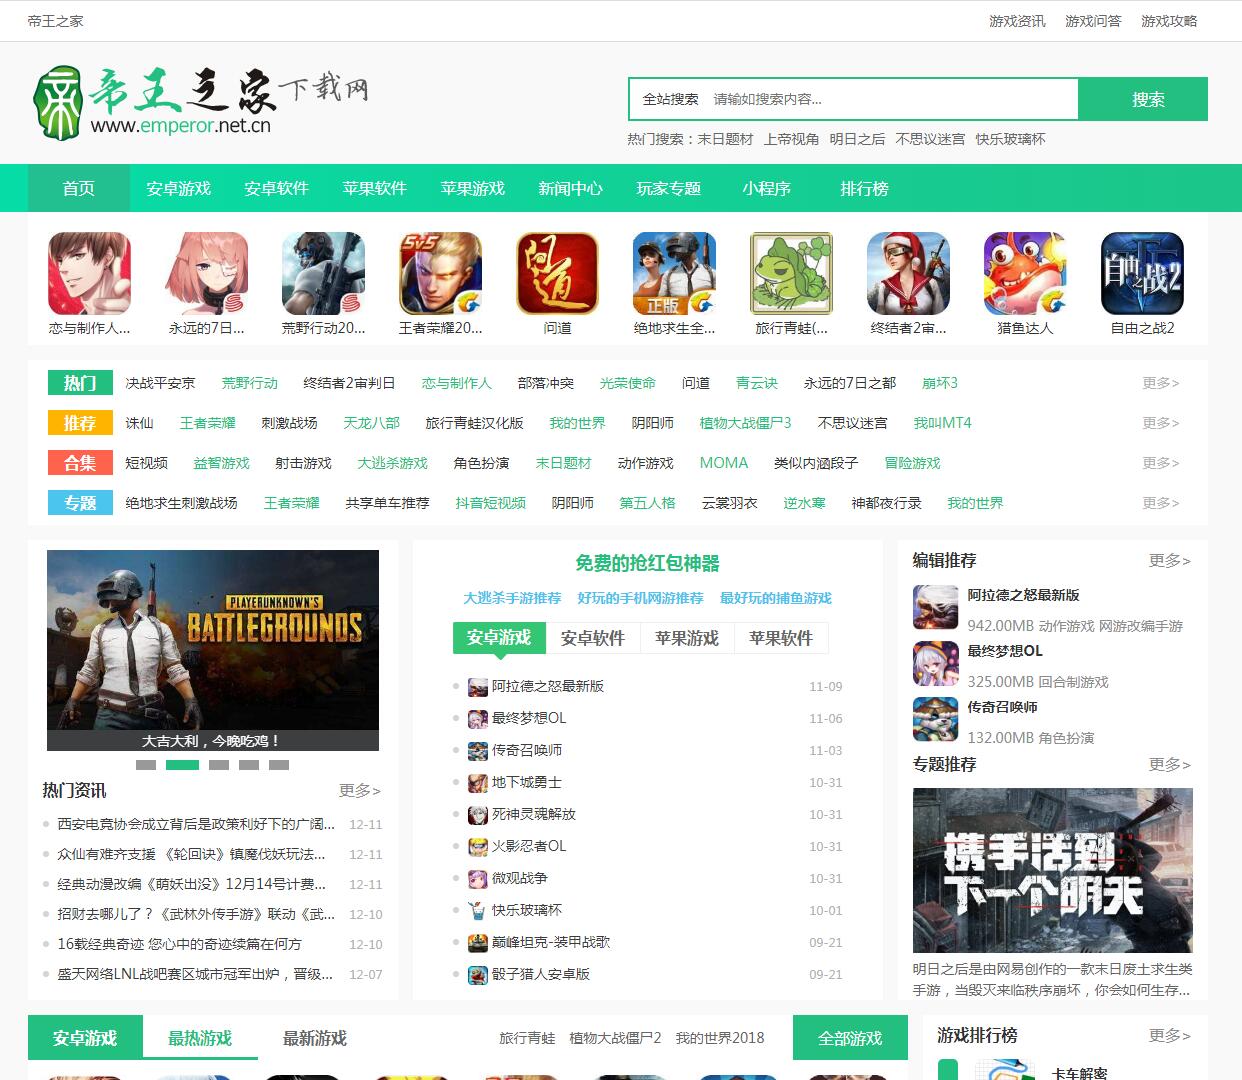1242x1080 pixels.
Task: Open the 好玩的手机网游推荐 link
Action: coord(640,598)
